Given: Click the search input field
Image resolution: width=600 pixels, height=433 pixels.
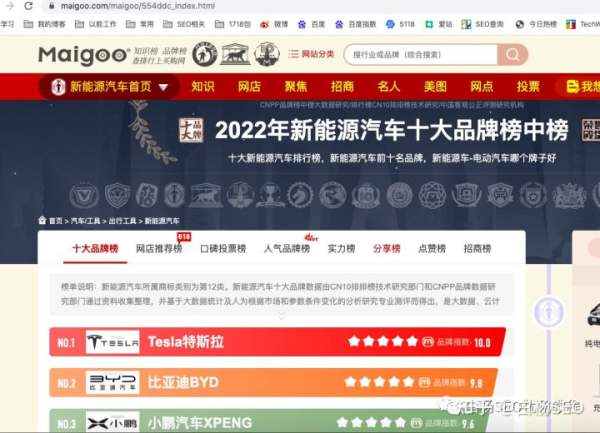Looking at the screenshot, I should coord(421,55).
